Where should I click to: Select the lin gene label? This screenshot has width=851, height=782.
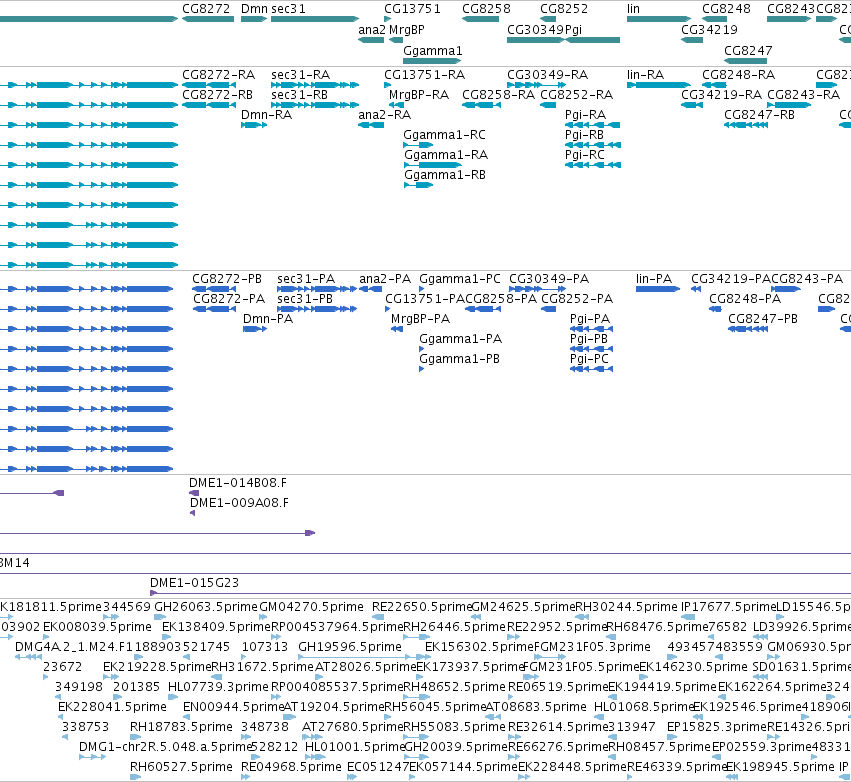click(x=633, y=9)
